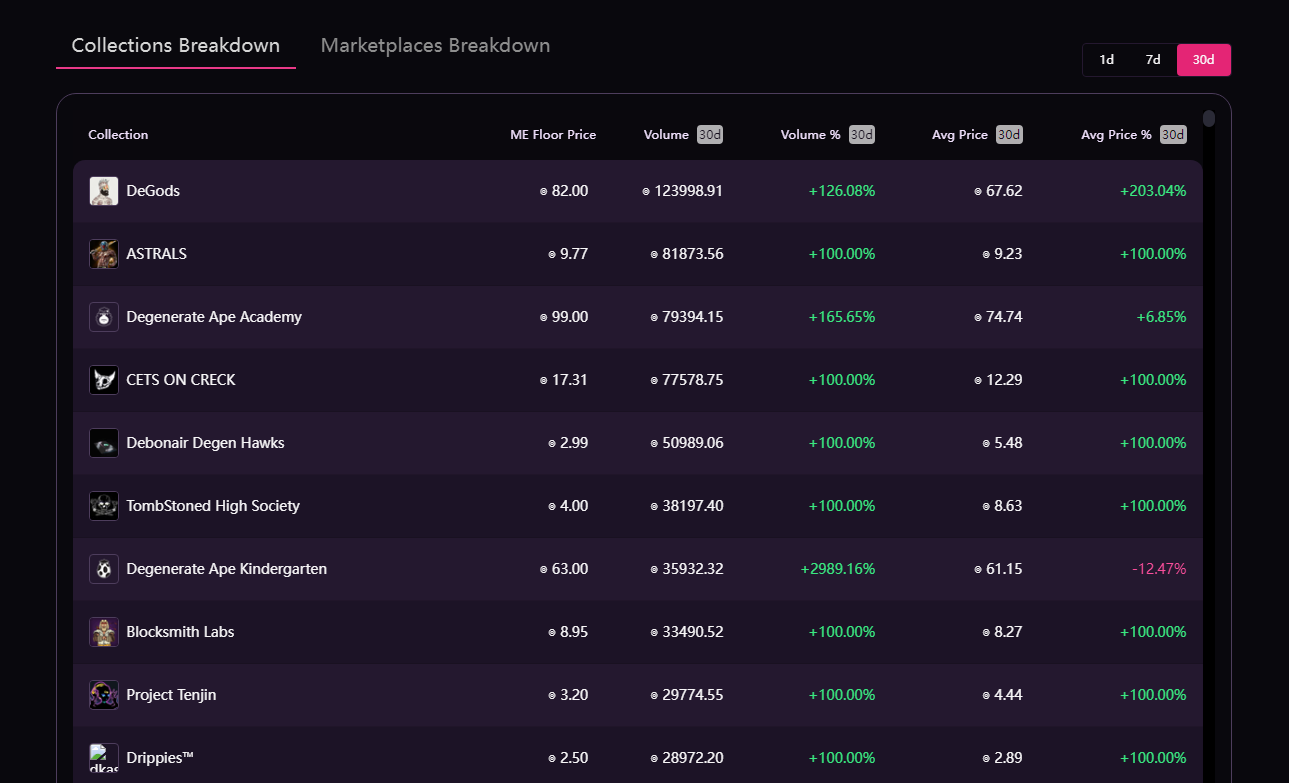Open the DeGods collection name
The width and height of the screenshot is (1289, 783).
153,191
